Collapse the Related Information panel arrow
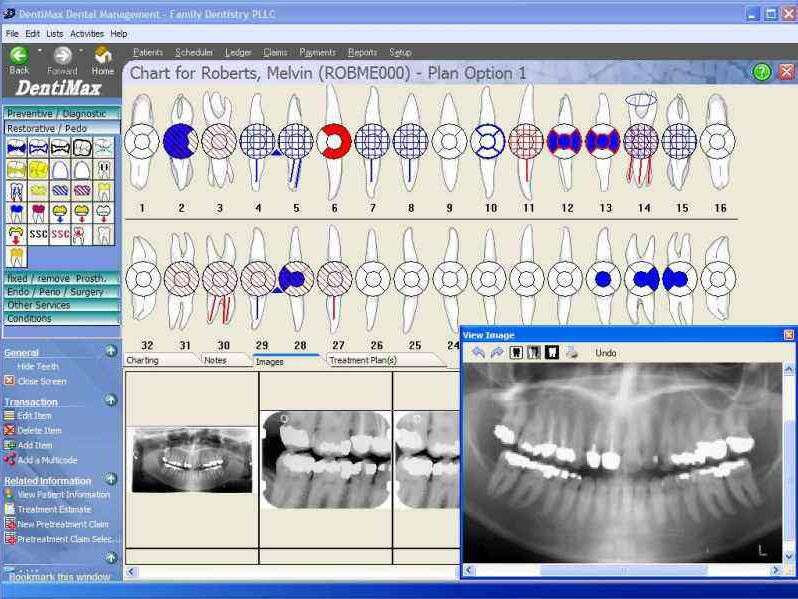The height and width of the screenshot is (599, 798). (x=111, y=479)
